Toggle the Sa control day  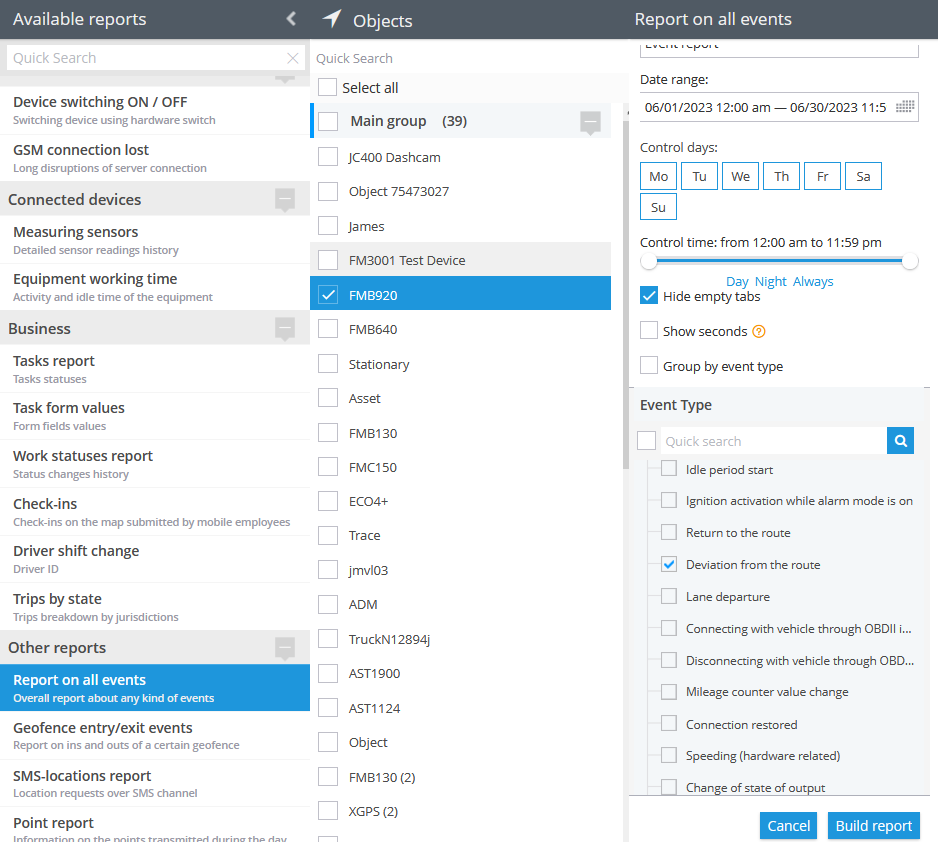(863, 176)
